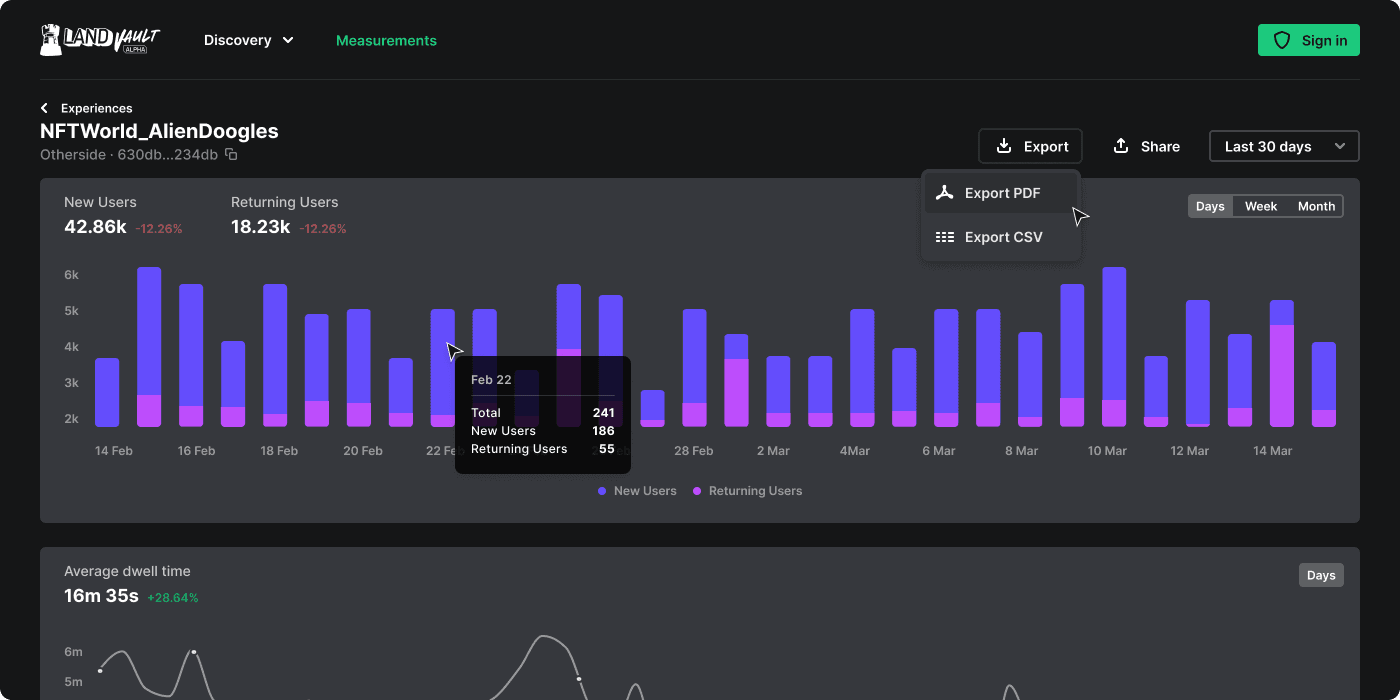Image resolution: width=1400 pixels, height=700 pixels.
Task: Choose Export CSV from the export menu
Action: point(1001,237)
